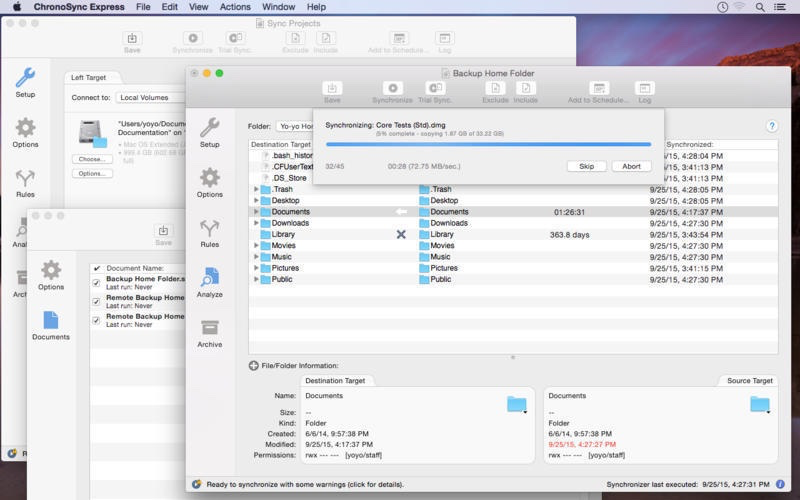The width and height of the screenshot is (800, 500).
Task: Click the blue help question mark button
Action: click(771, 126)
